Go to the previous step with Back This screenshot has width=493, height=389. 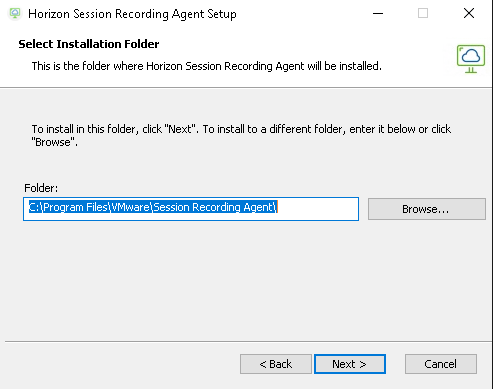(x=276, y=364)
